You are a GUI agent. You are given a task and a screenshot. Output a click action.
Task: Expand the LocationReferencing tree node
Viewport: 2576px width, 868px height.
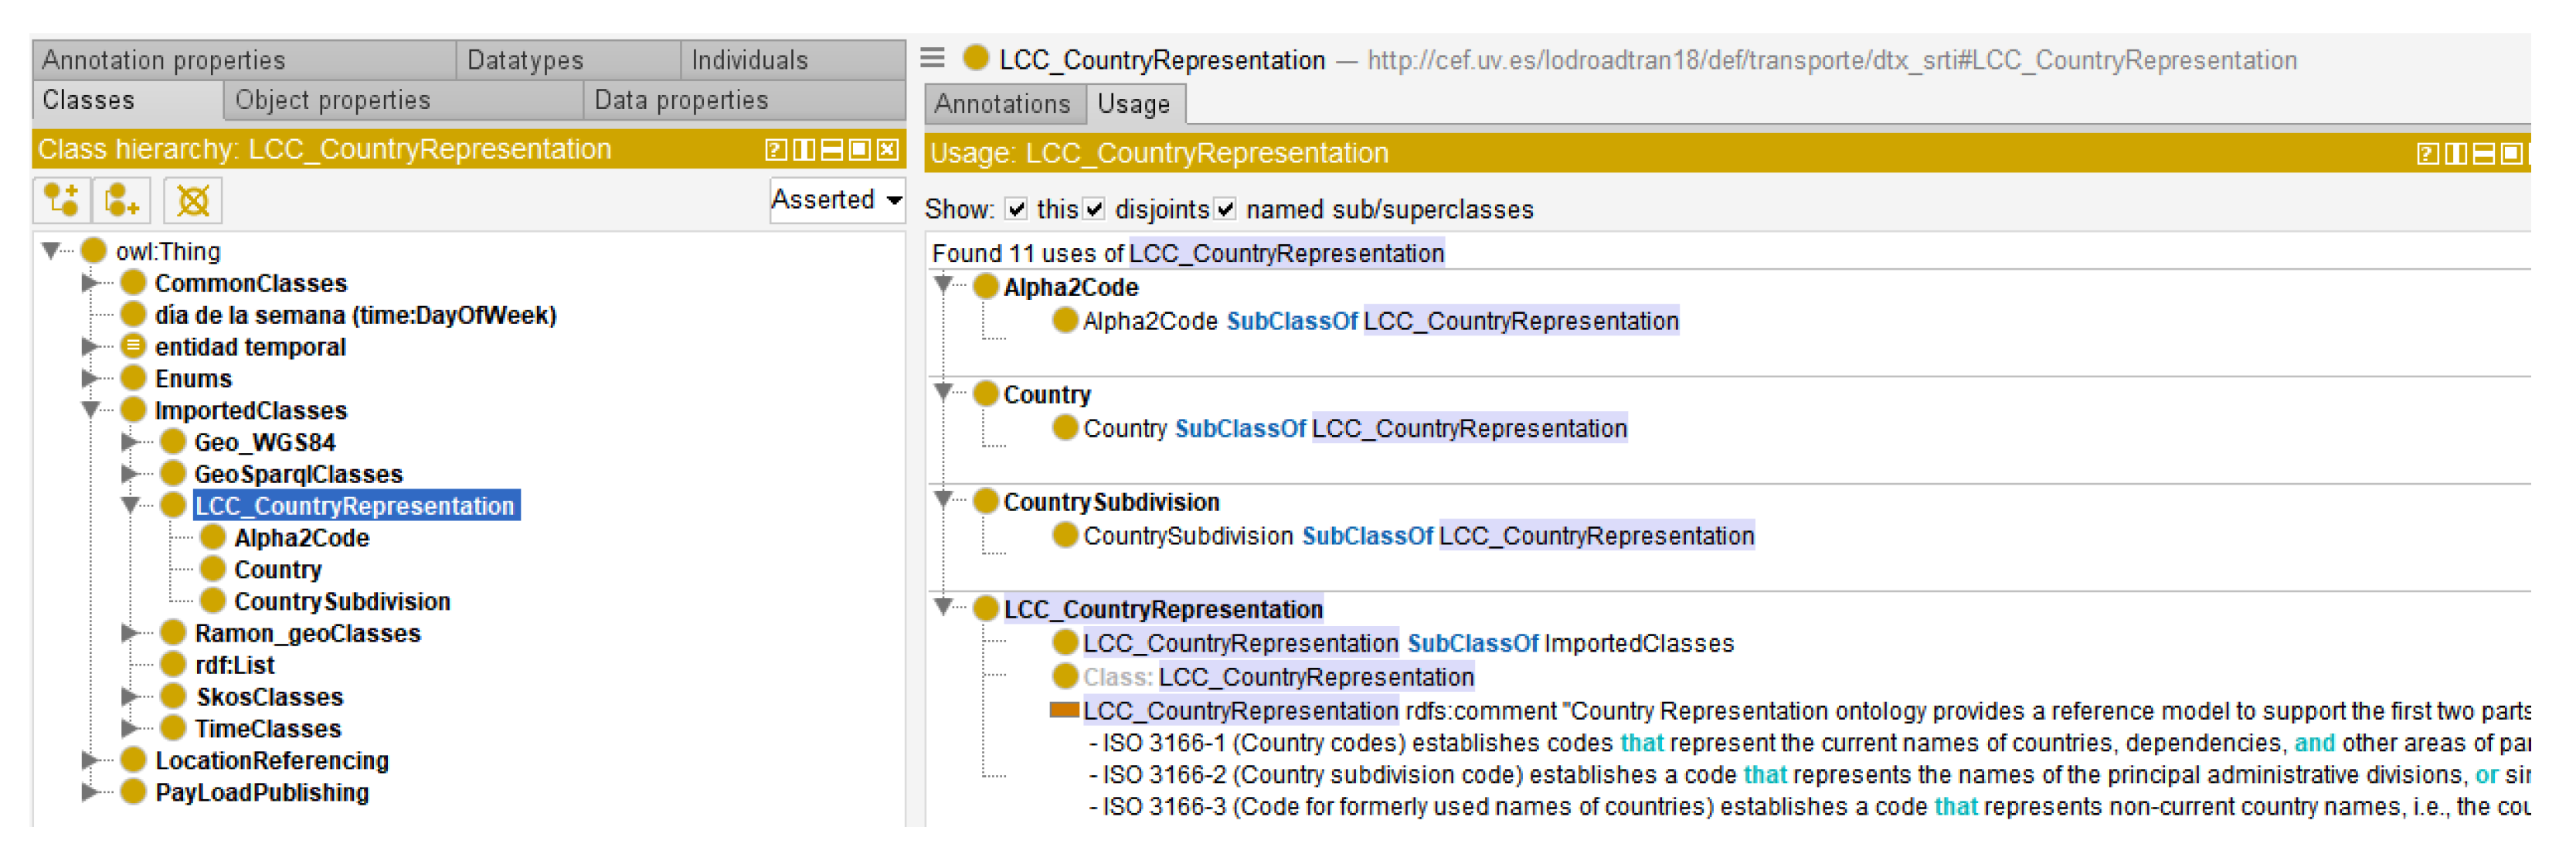pyautogui.click(x=90, y=761)
